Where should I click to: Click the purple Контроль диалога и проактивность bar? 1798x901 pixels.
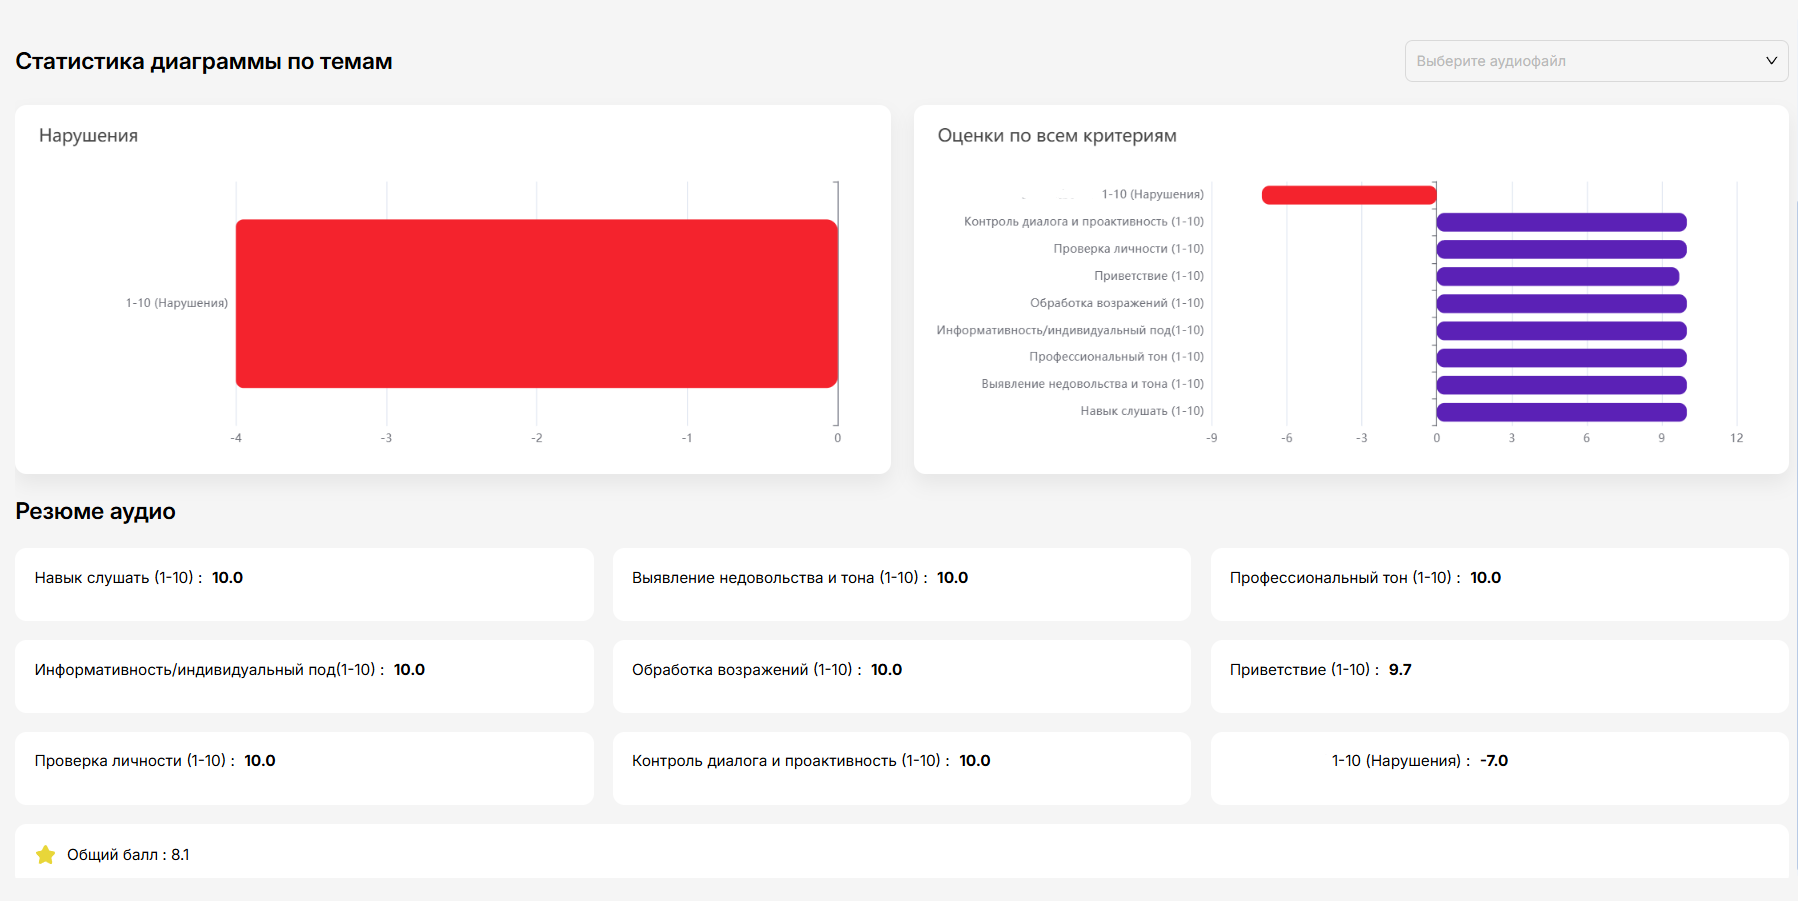(1561, 222)
